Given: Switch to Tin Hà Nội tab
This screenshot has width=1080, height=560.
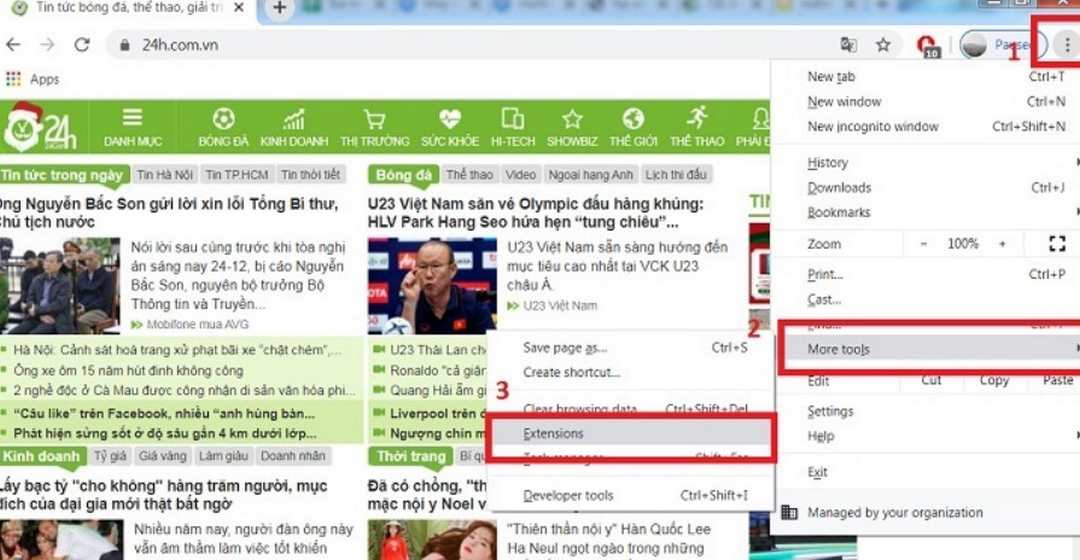Looking at the screenshot, I should tap(165, 175).
